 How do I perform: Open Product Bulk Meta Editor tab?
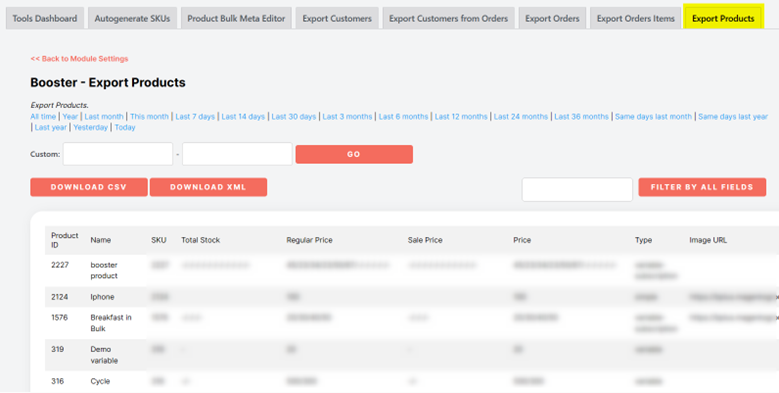(x=236, y=18)
